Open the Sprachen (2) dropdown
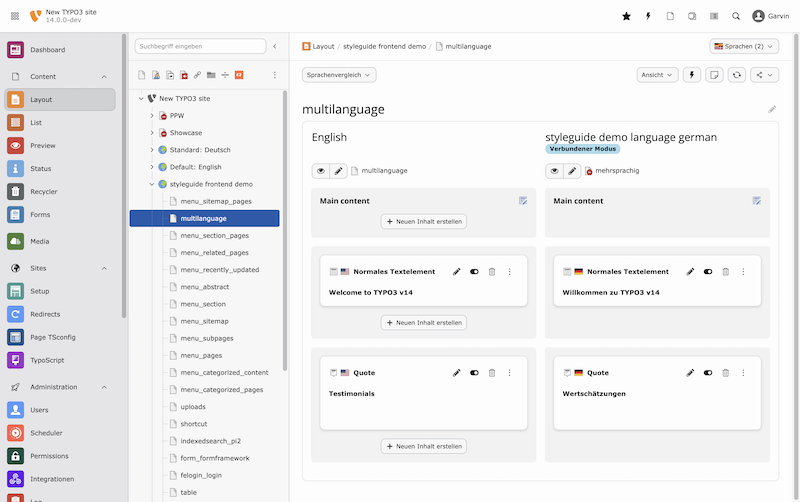Image resolution: width=800 pixels, height=502 pixels. pos(743,46)
